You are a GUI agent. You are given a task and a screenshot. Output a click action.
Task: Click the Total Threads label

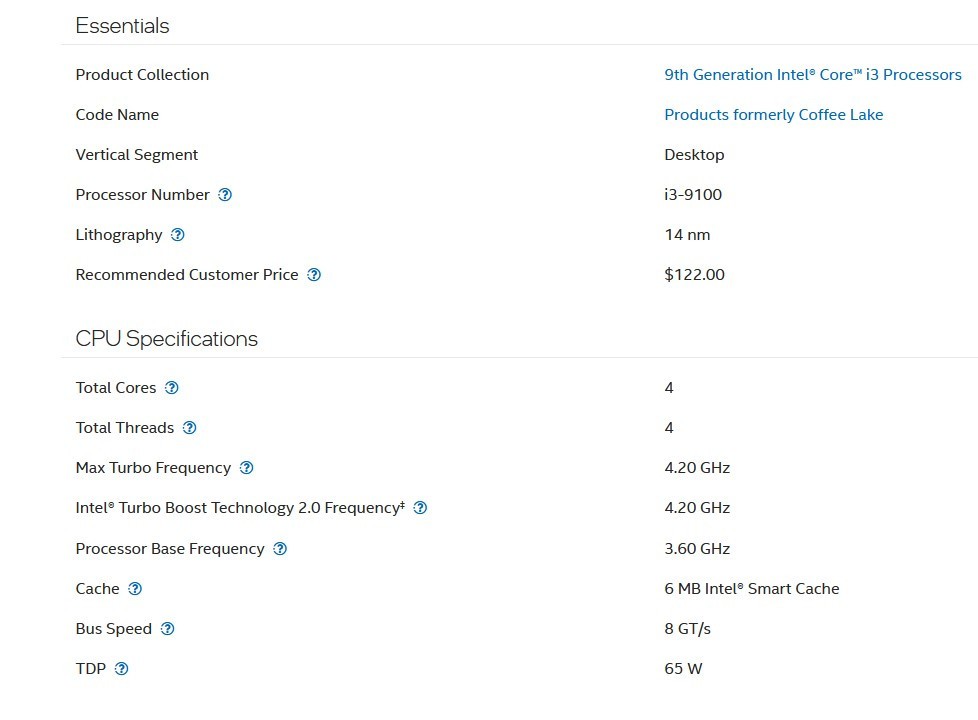coord(125,427)
